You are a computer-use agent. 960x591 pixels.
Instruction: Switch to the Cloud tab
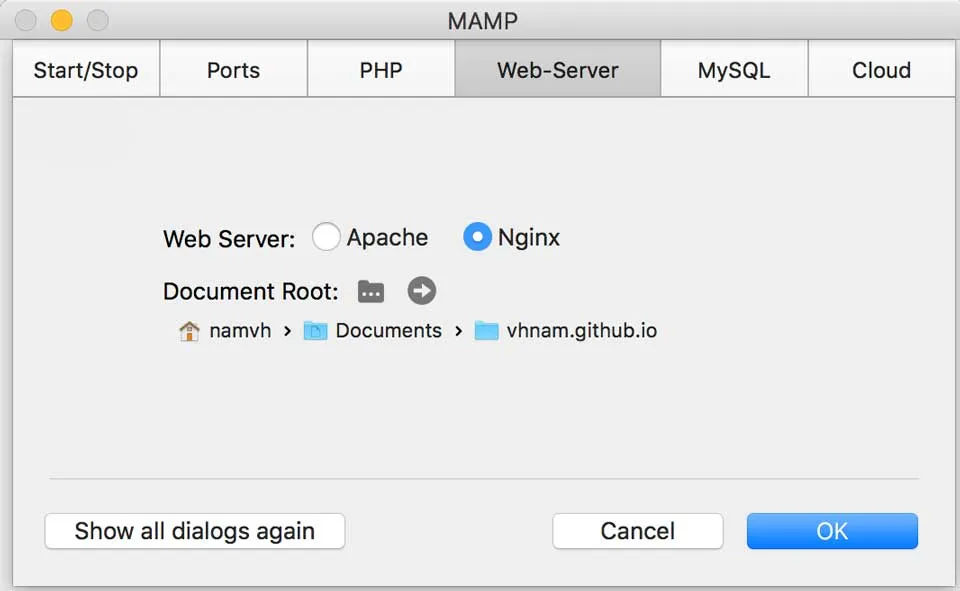pos(881,70)
